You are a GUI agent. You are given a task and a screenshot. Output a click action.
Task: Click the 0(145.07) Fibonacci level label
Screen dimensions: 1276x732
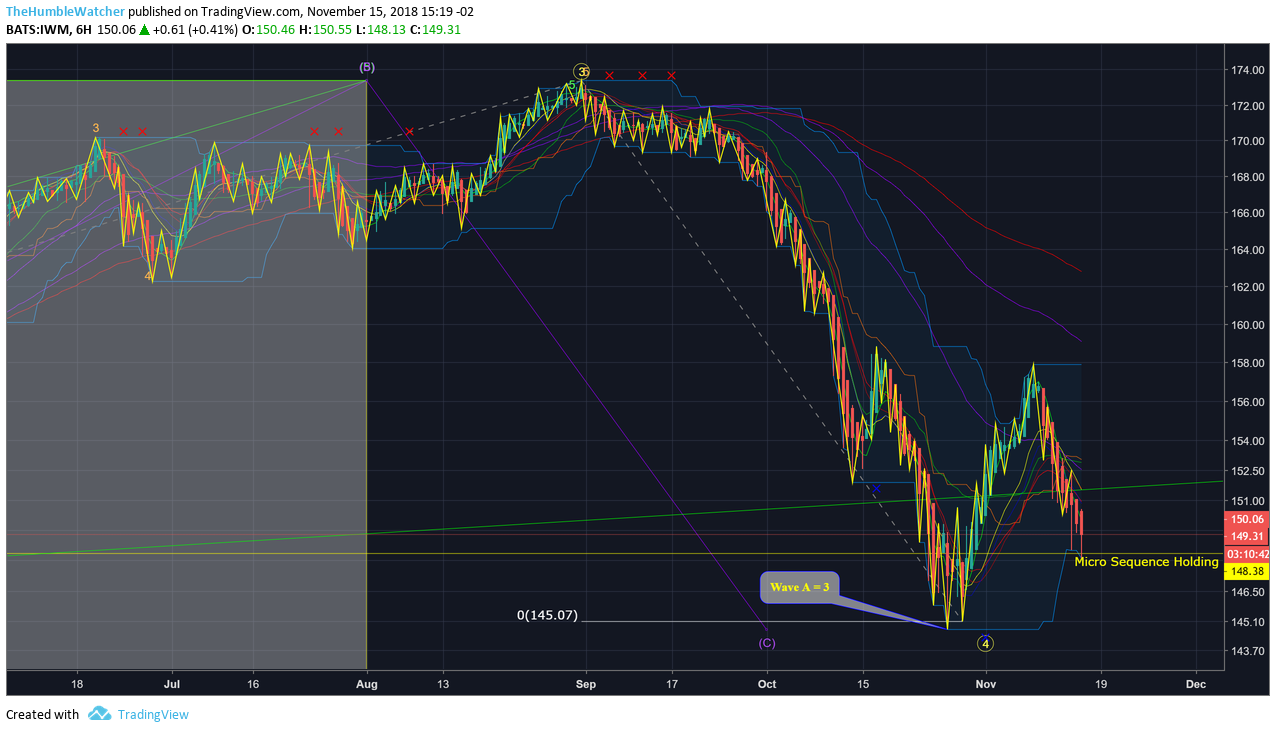point(548,616)
